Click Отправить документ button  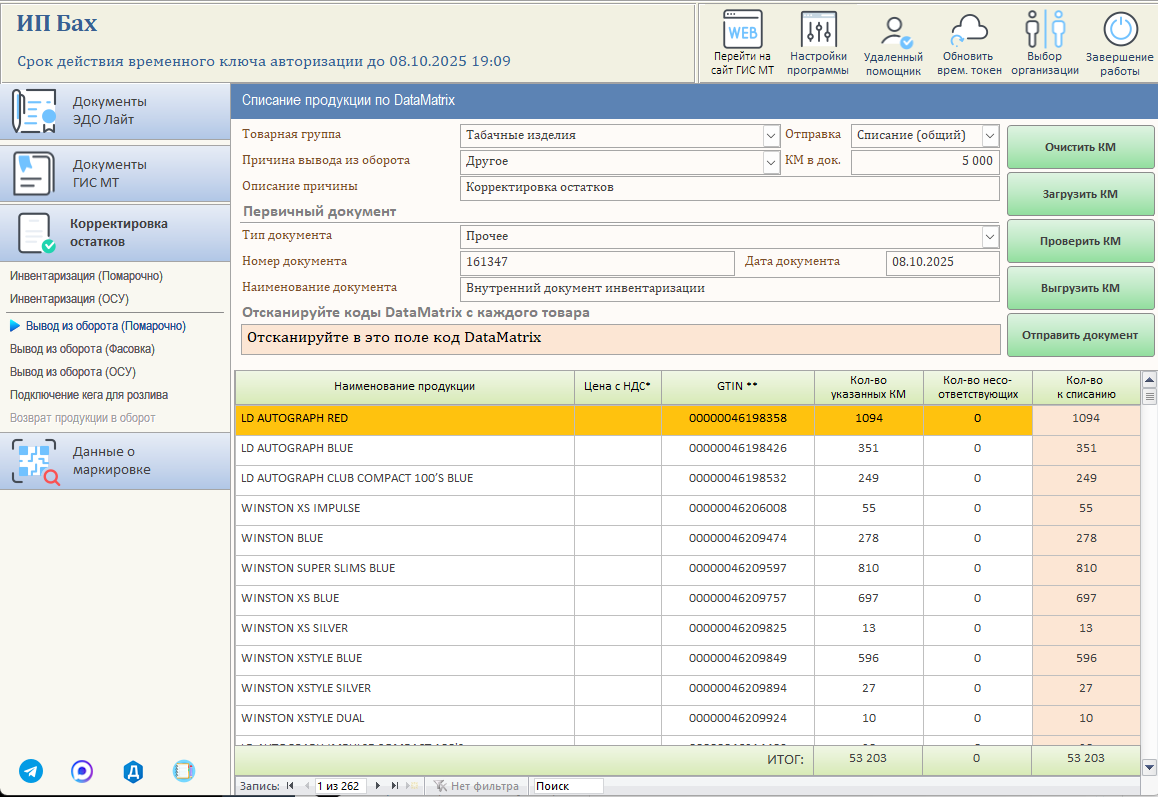point(1080,335)
